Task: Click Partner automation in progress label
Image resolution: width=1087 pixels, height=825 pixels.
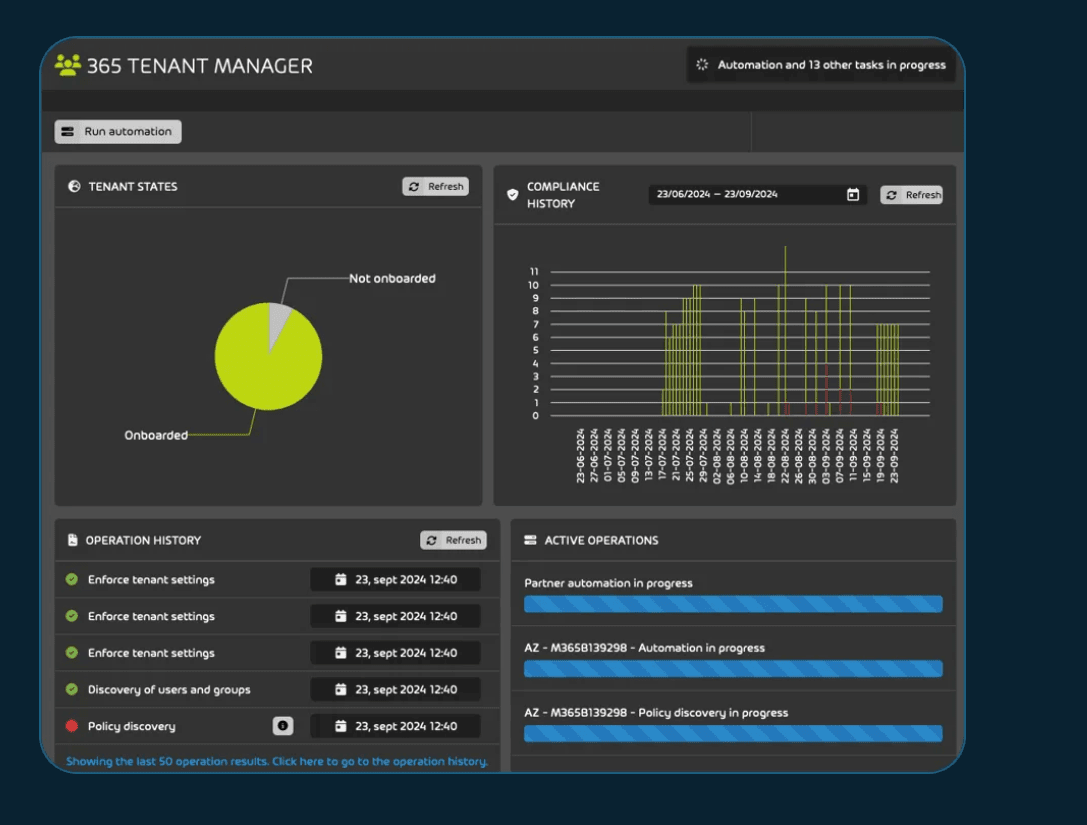Action: tap(609, 583)
